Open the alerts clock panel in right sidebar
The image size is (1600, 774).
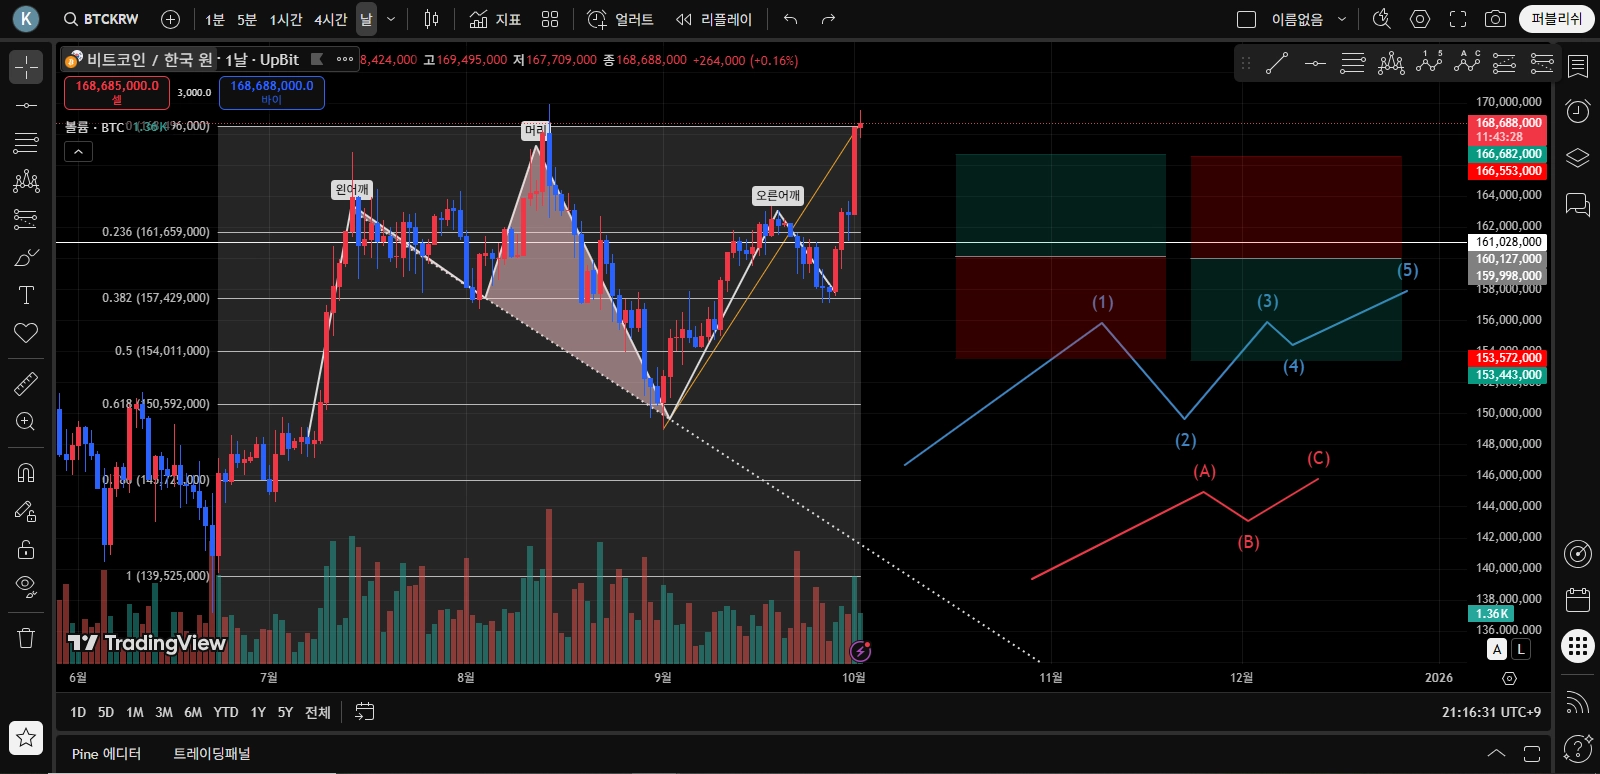click(1578, 111)
